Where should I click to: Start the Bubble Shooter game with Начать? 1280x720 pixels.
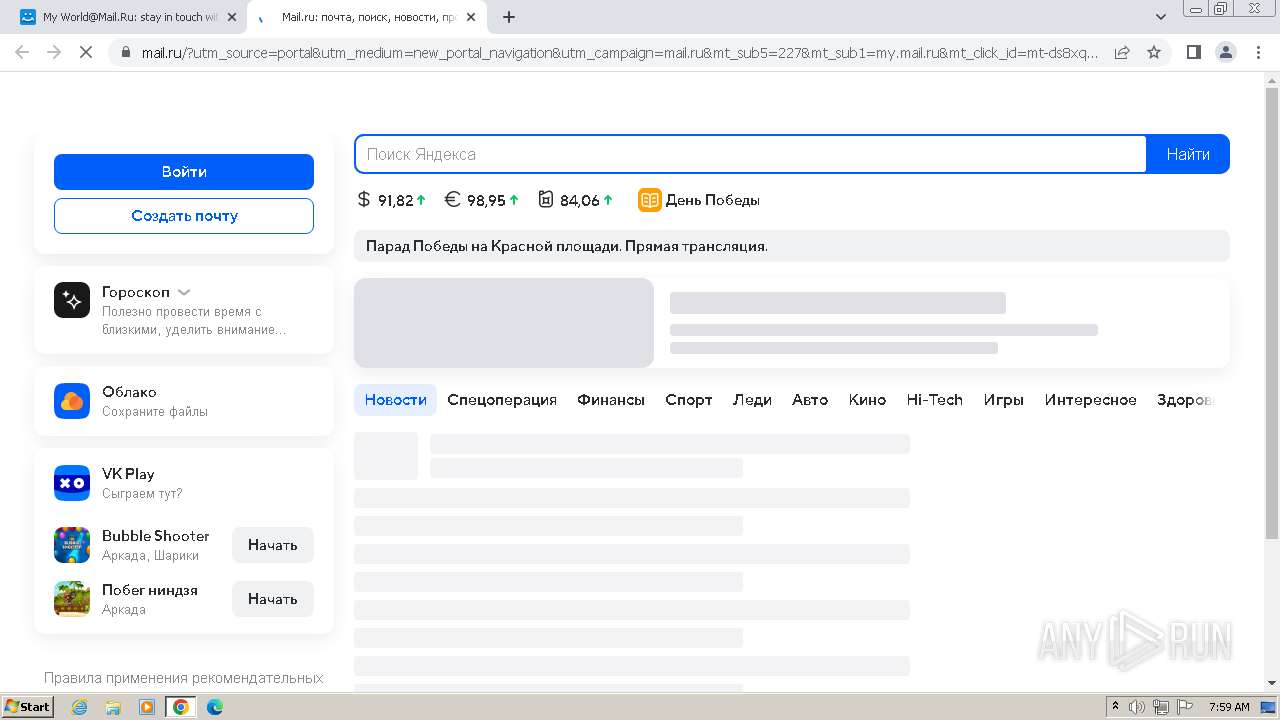pyautogui.click(x=273, y=545)
